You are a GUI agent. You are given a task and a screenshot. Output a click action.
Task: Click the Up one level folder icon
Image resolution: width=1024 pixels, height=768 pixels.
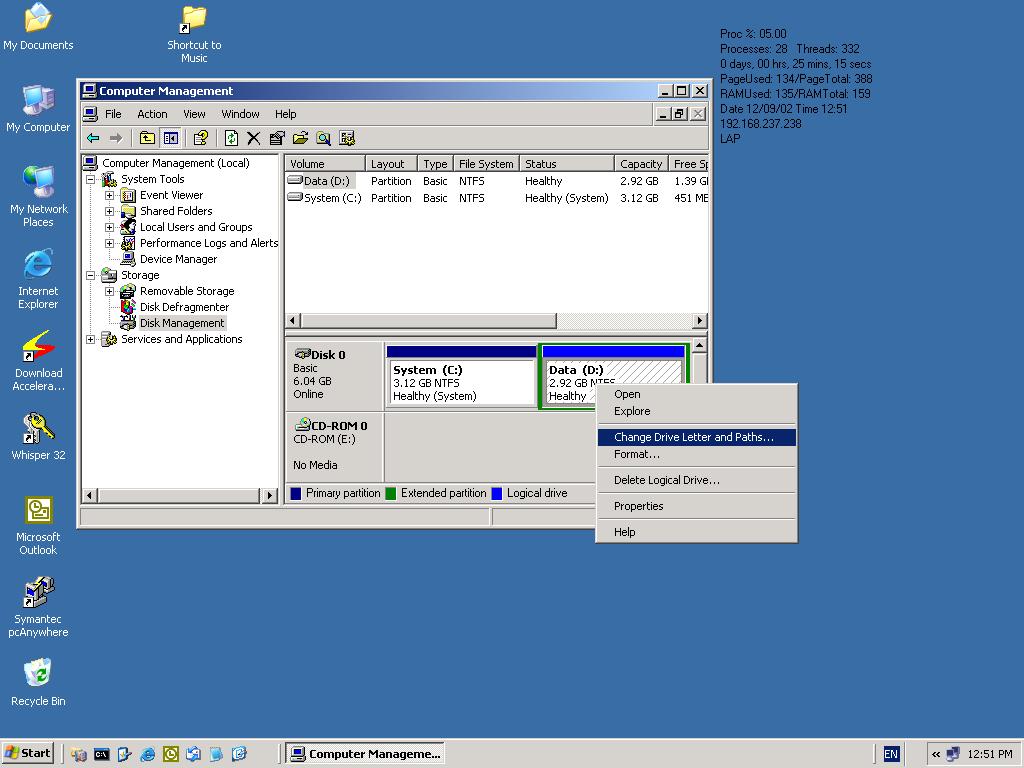(147, 138)
